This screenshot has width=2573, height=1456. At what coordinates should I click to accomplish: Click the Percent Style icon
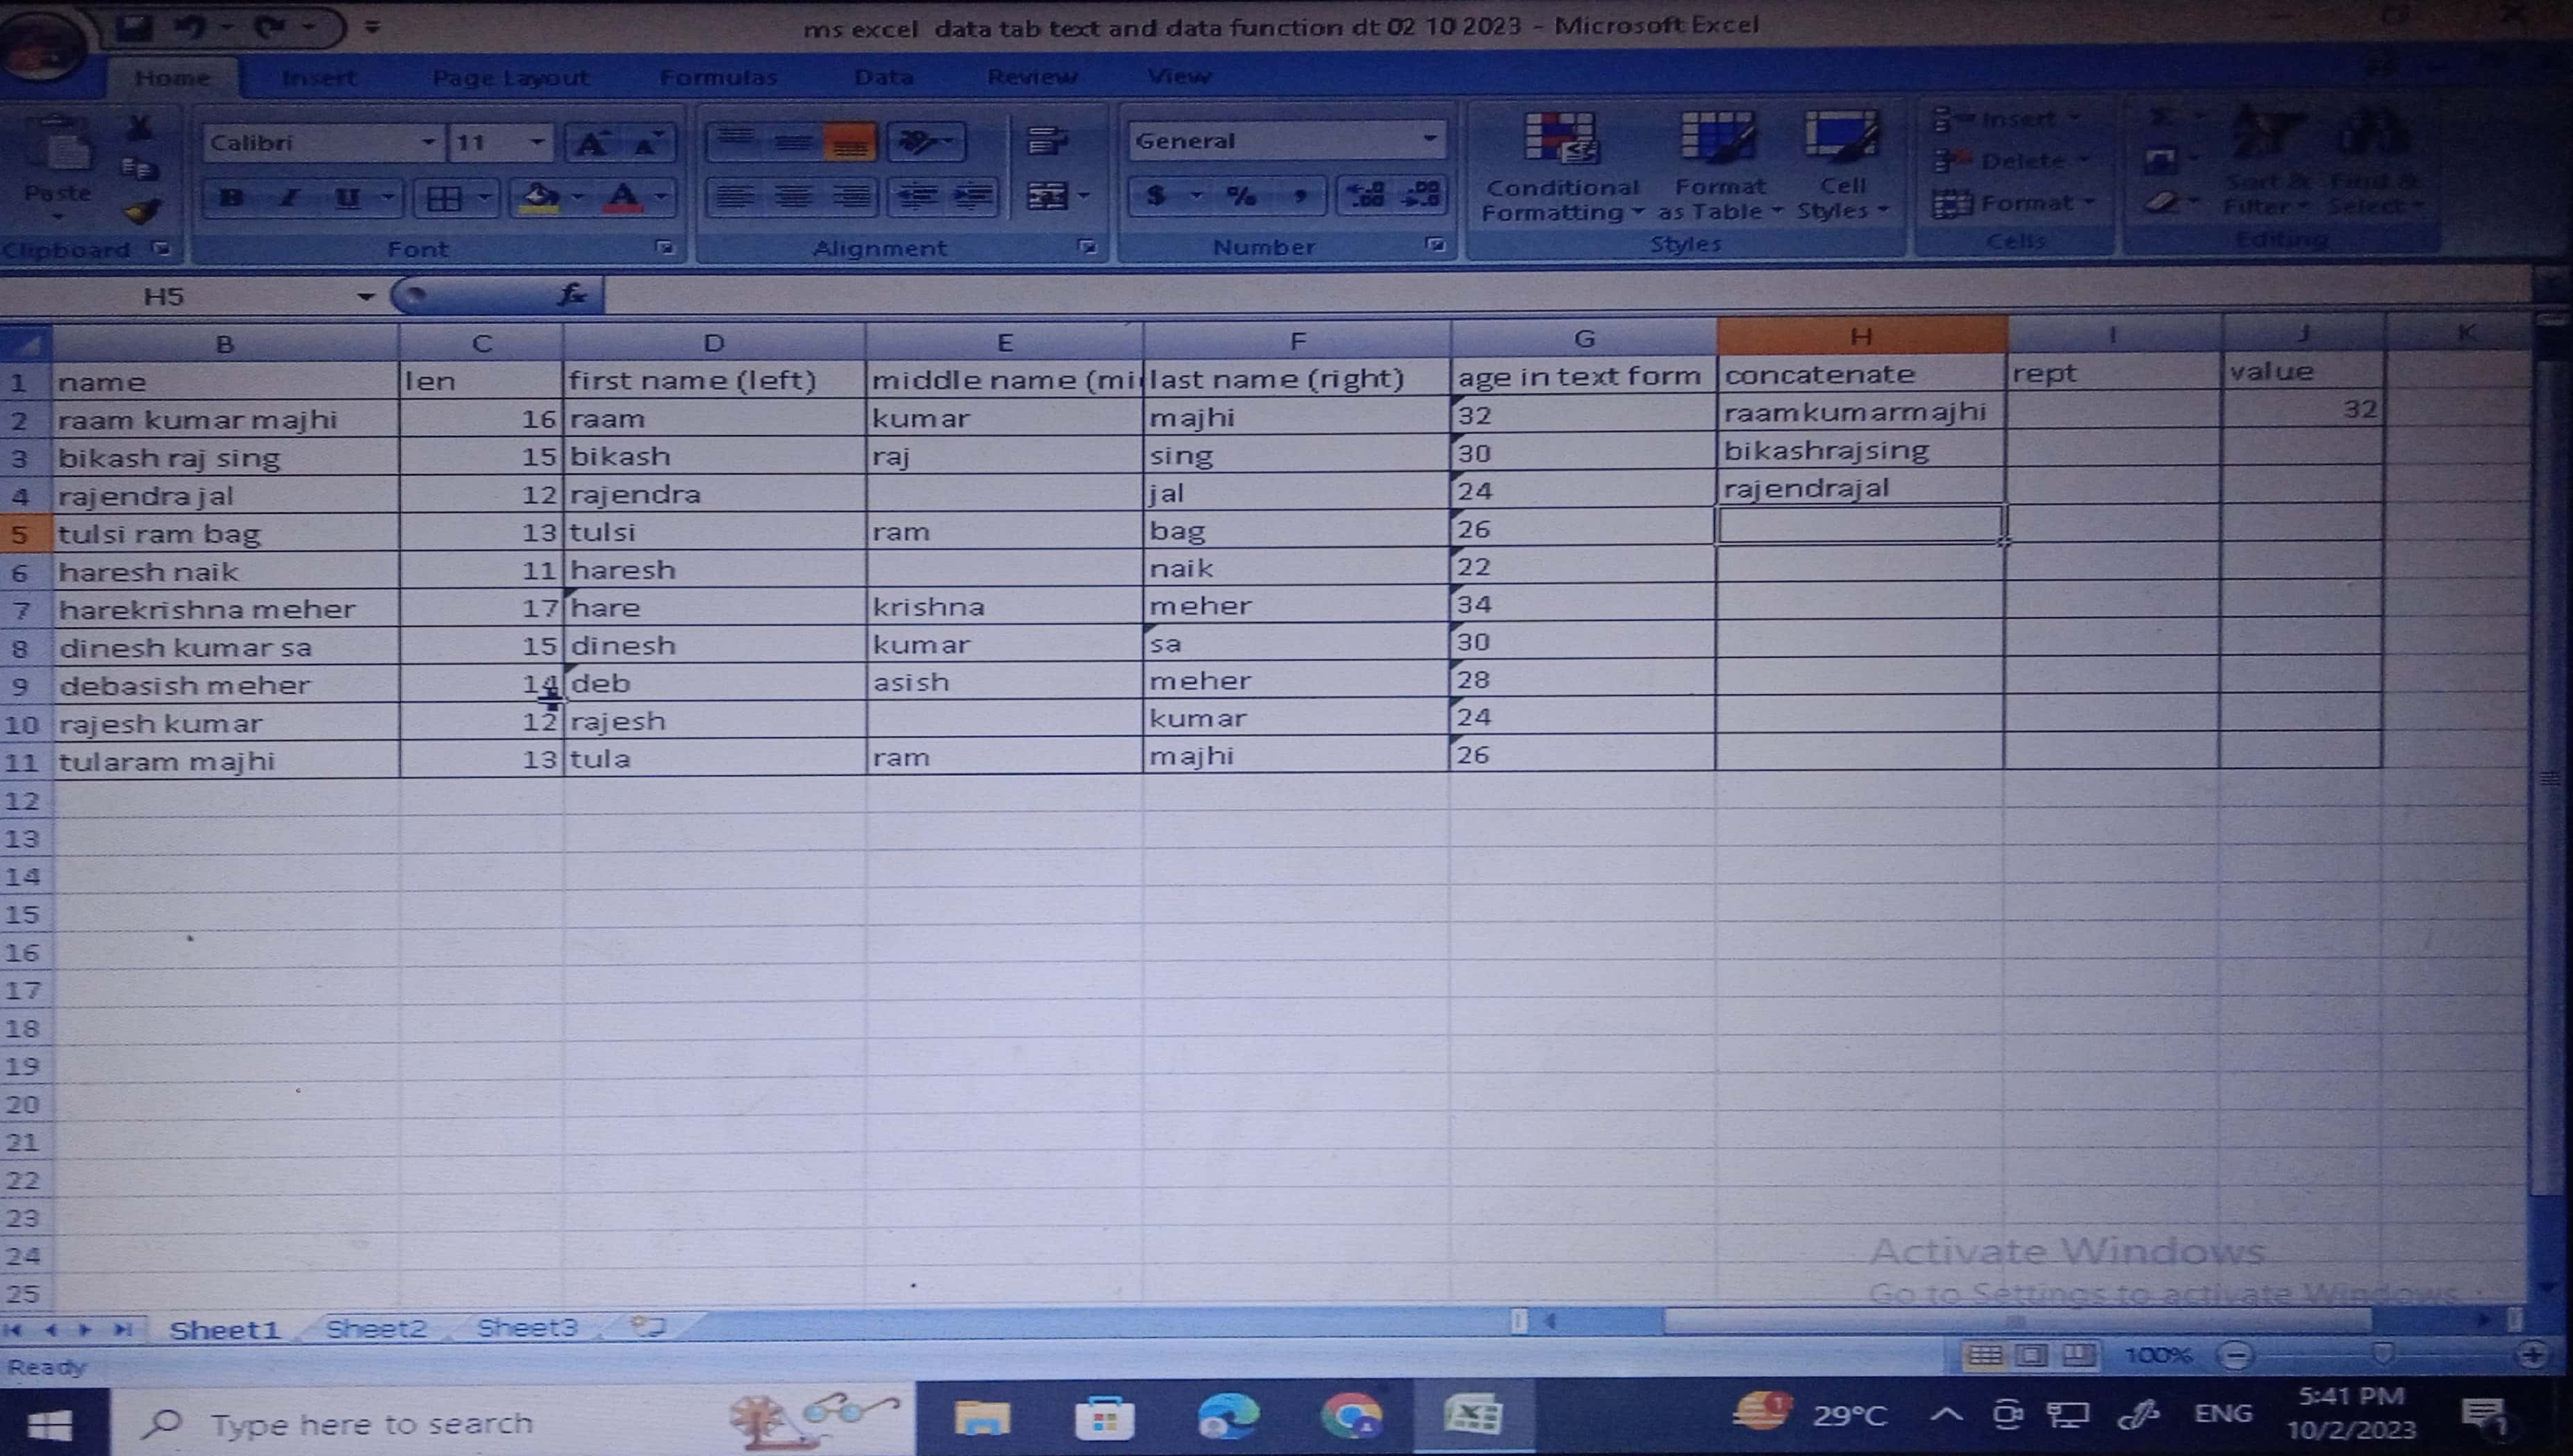[x=1242, y=195]
